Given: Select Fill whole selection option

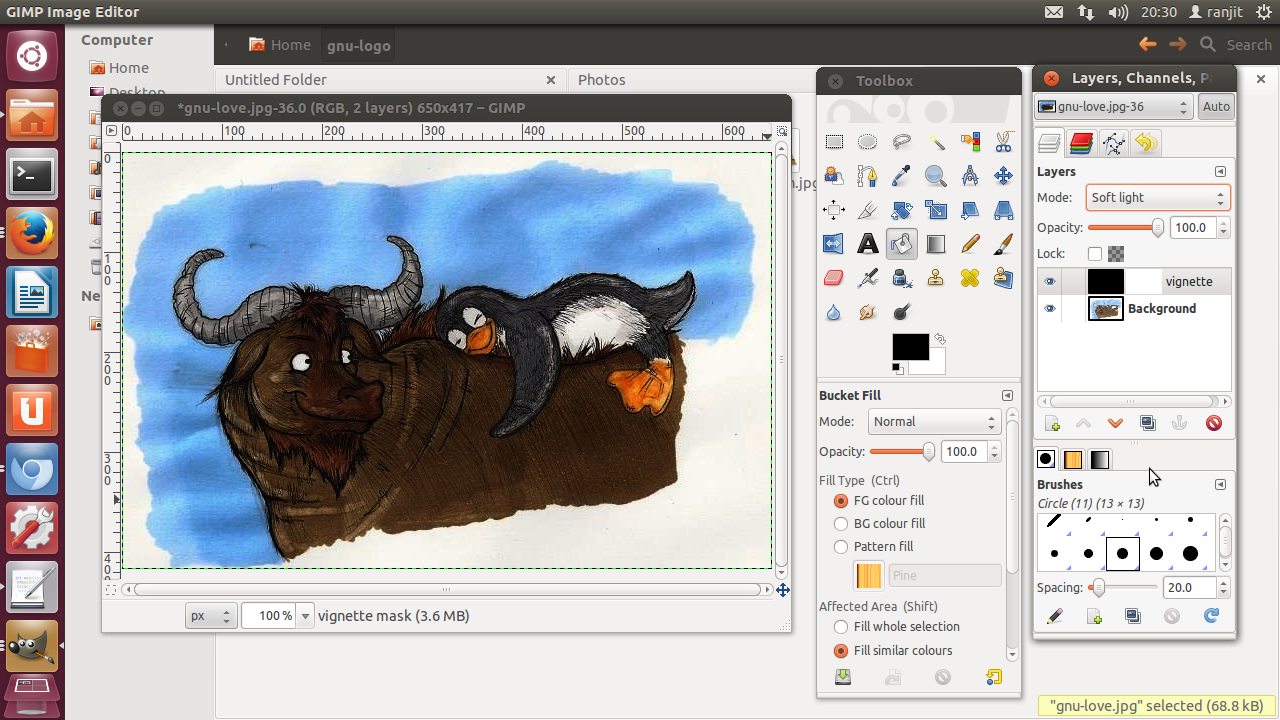Looking at the screenshot, I should (x=841, y=627).
